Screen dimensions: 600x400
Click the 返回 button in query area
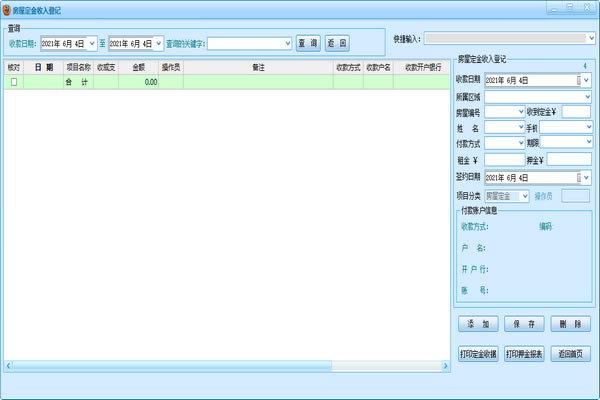(x=338, y=44)
